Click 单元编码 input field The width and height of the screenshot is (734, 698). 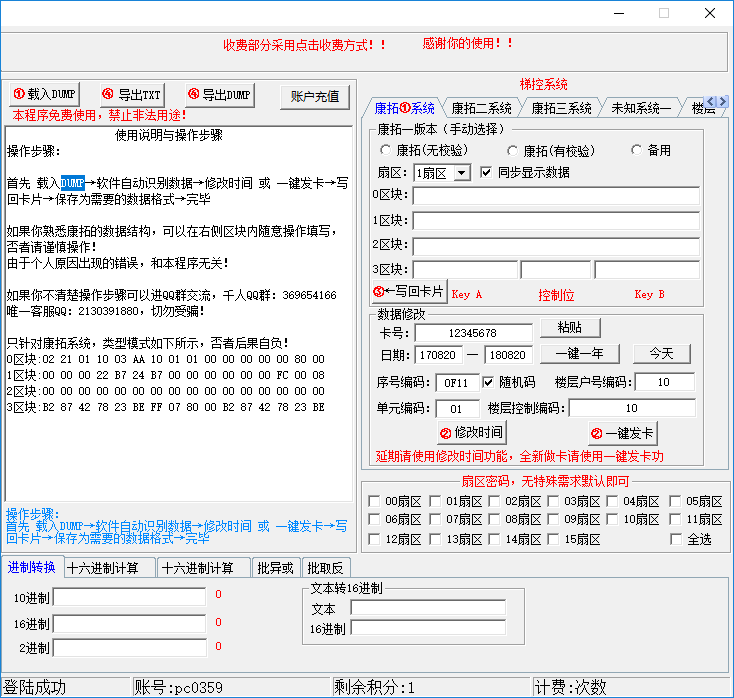(x=457, y=408)
